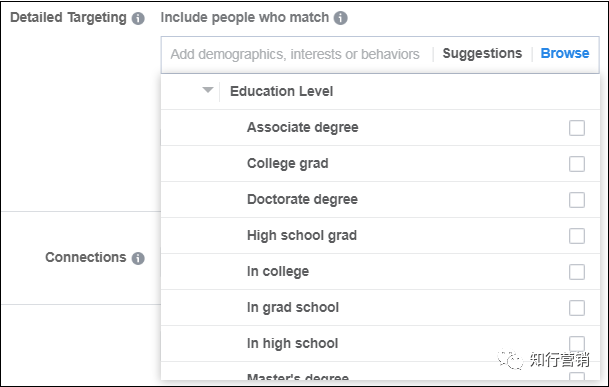The width and height of the screenshot is (609, 387).
Task: Click info icon beside Detailed Targeting
Action: (138, 18)
